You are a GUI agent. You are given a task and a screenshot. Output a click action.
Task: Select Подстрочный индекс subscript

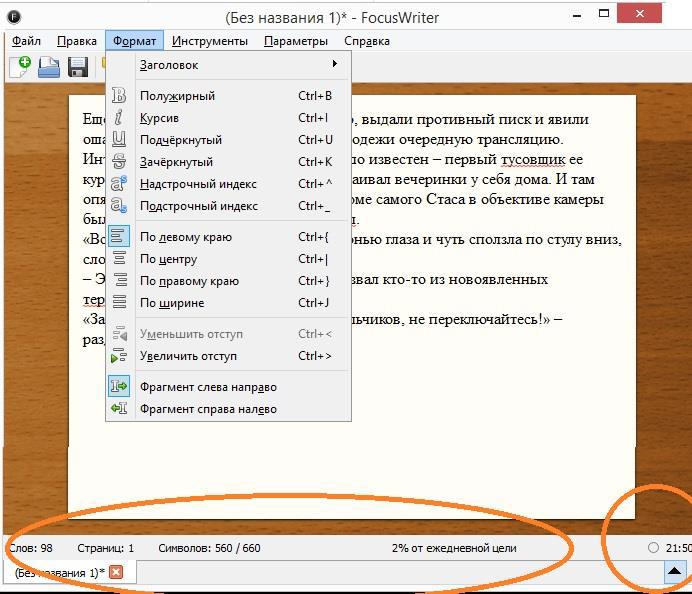(x=198, y=206)
